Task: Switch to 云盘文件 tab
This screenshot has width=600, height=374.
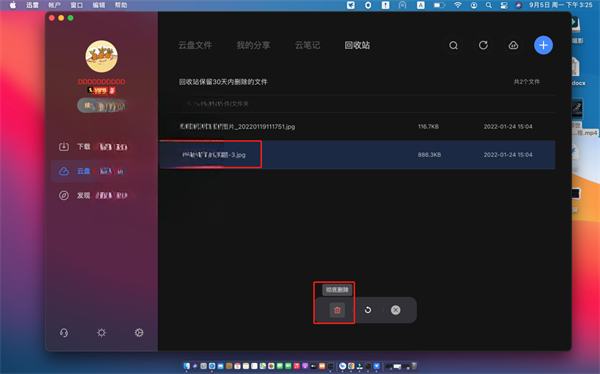Action: (195, 45)
